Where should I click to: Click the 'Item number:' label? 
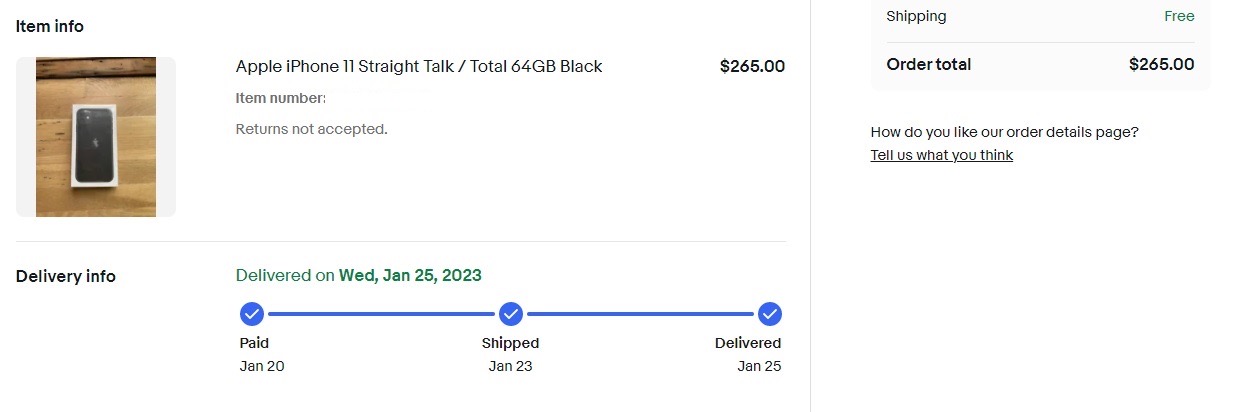pos(281,98)
